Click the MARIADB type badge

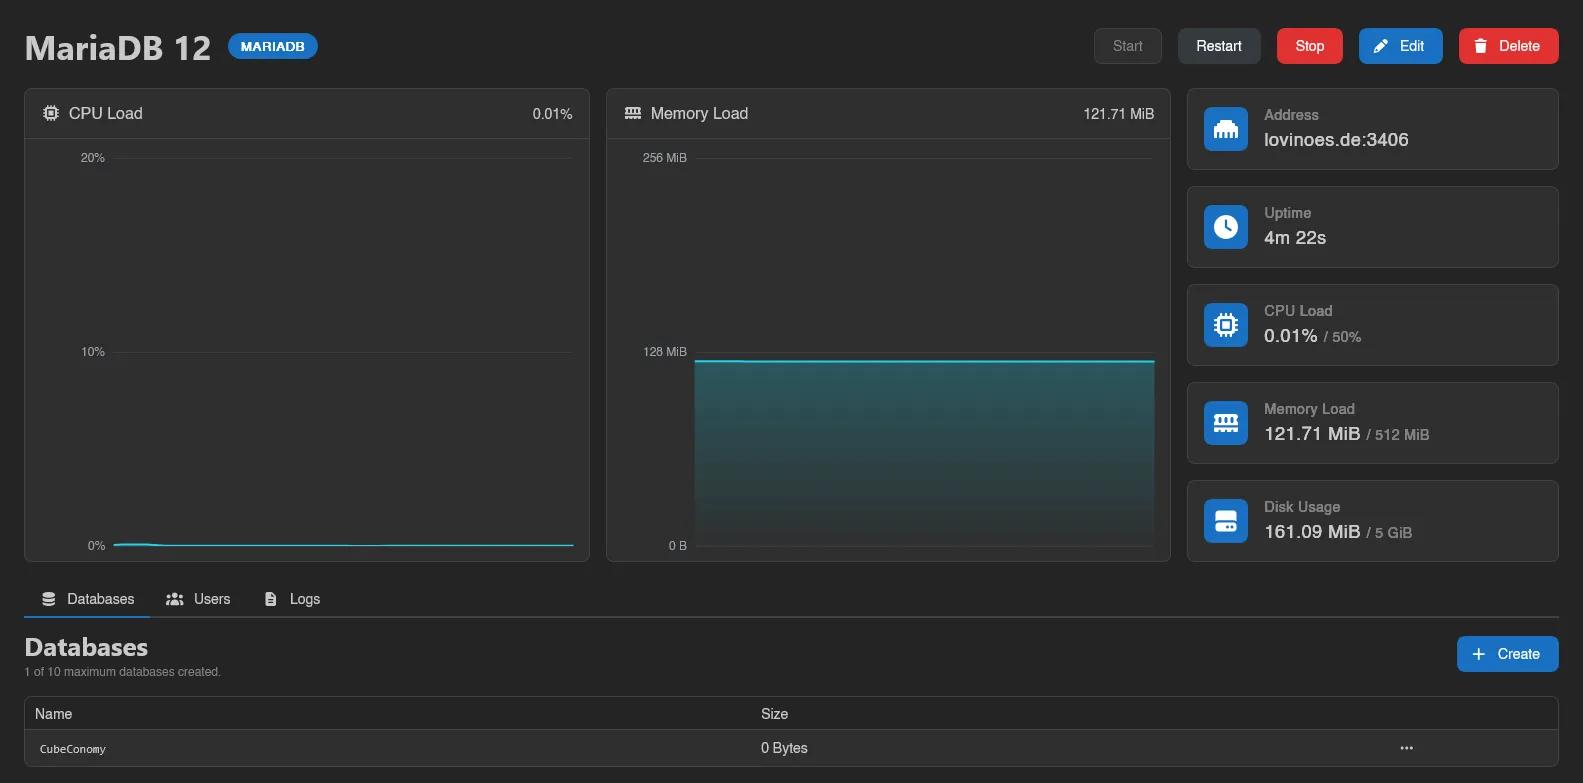[x=273, y=46]
